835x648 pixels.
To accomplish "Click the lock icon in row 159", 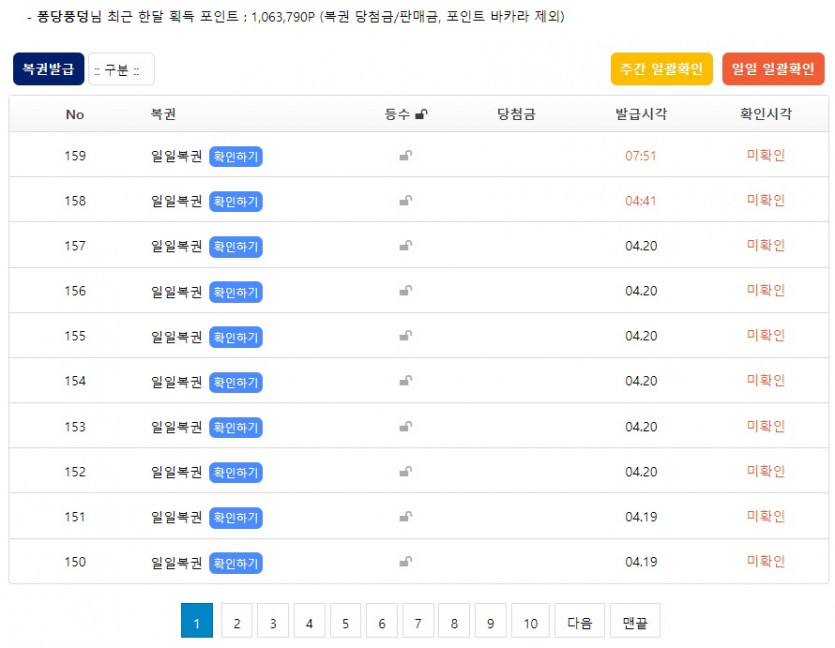I will 406,155.
